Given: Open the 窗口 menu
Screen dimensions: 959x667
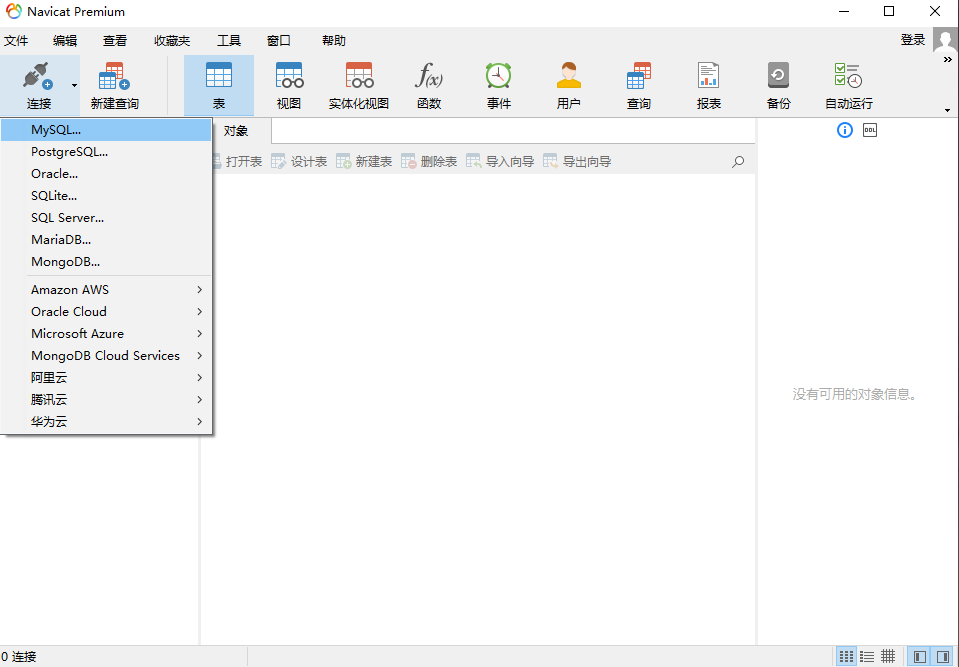Looking at the screenshot, I should click(279, 40).
